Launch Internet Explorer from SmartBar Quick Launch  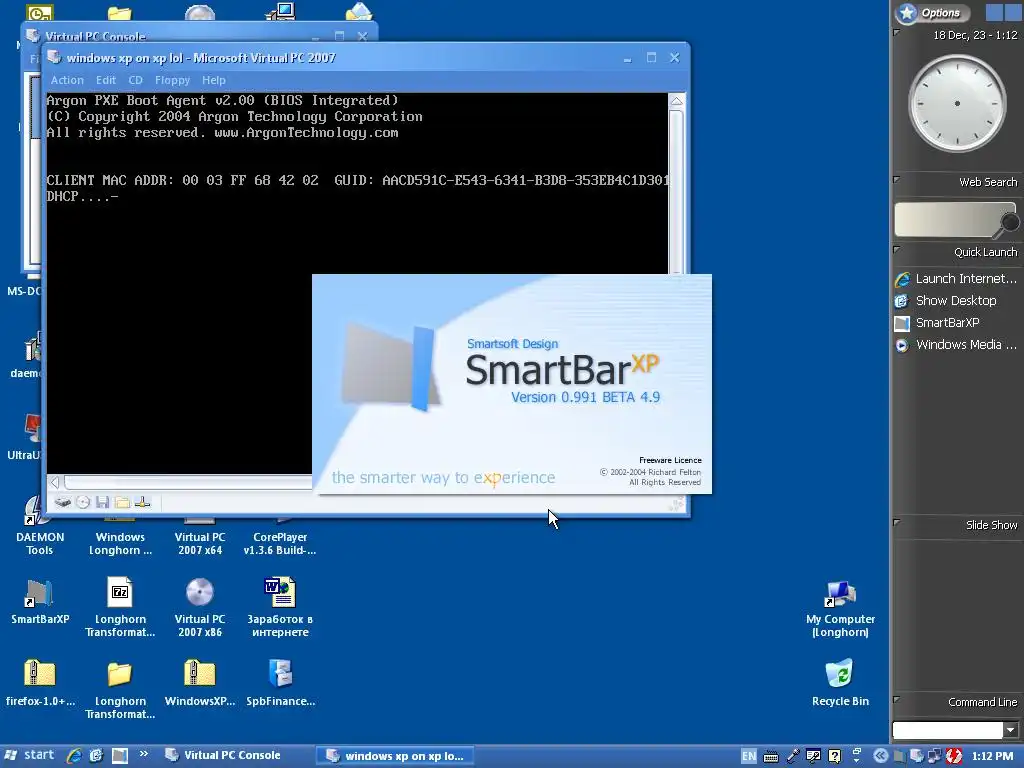[x=956, y=279]
